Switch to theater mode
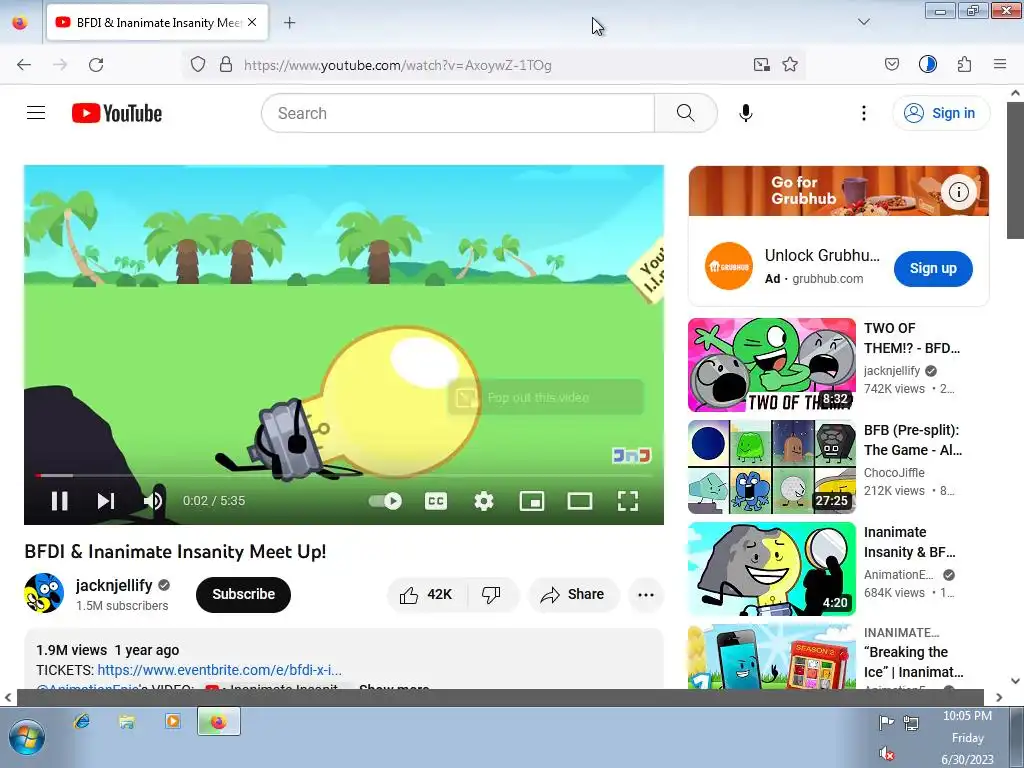This screenshot has width=1024, height=768. point(580,501)
